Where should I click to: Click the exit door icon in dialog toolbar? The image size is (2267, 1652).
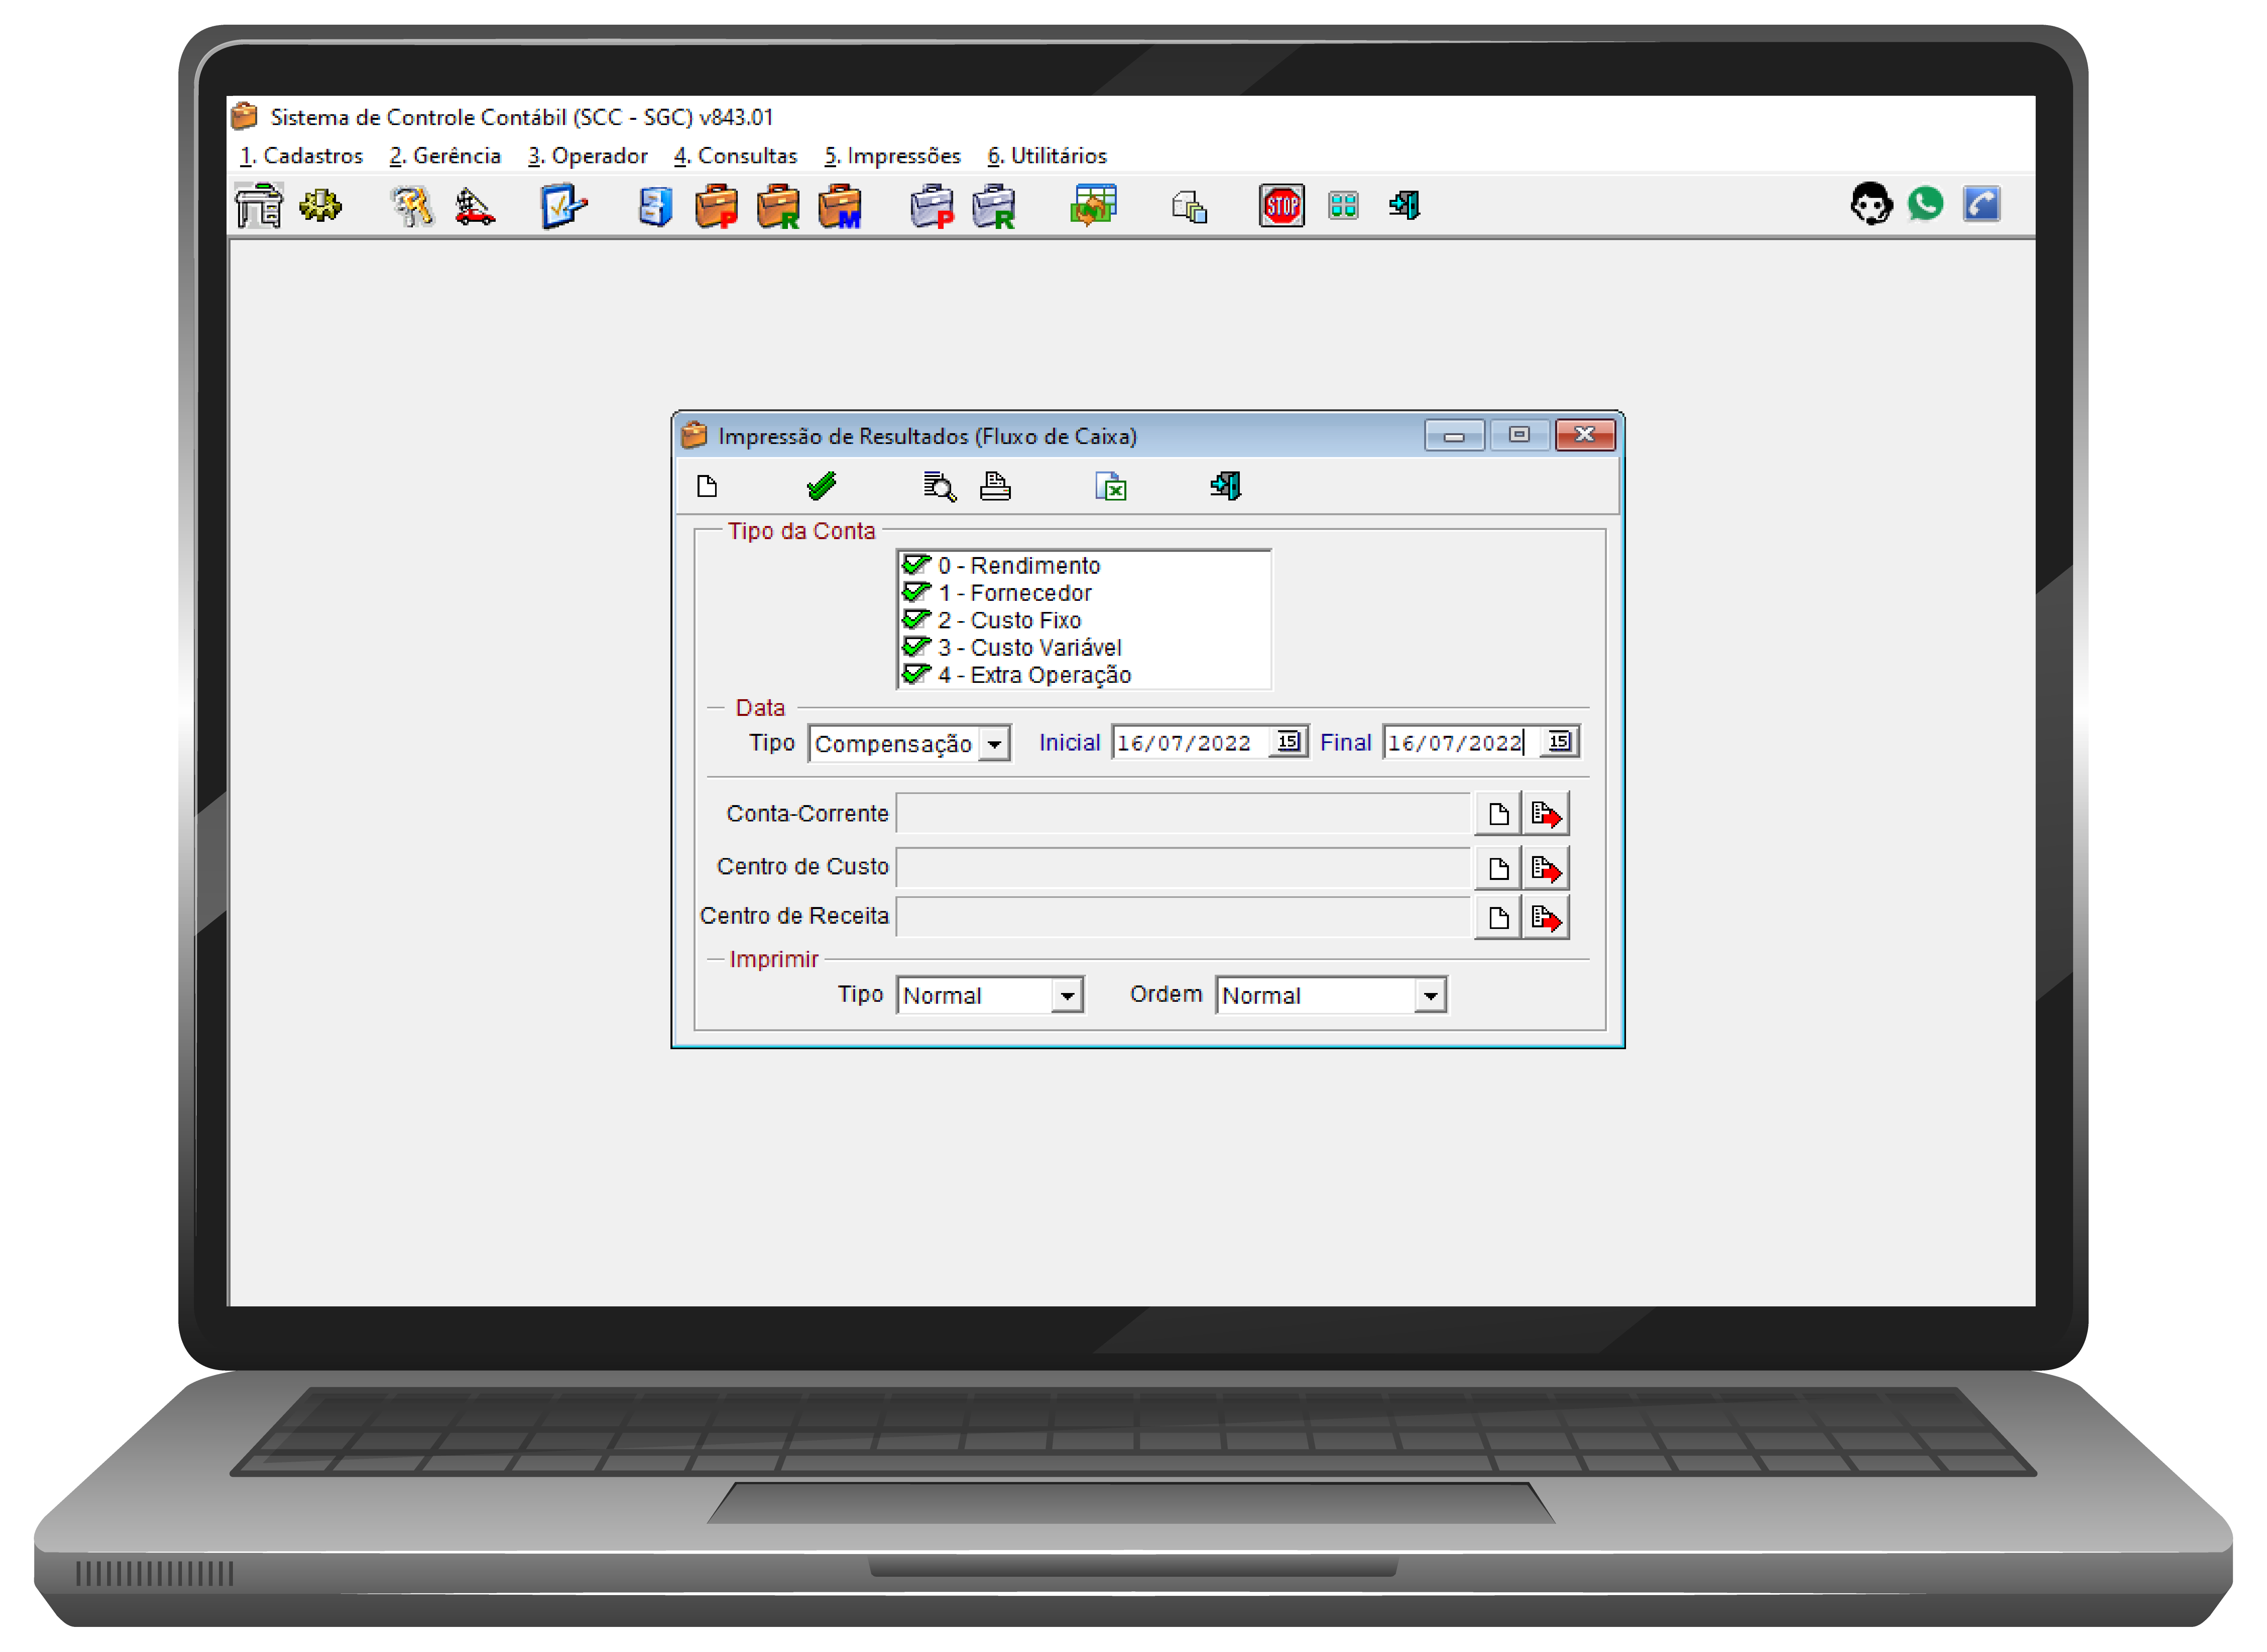point(1225,487)
